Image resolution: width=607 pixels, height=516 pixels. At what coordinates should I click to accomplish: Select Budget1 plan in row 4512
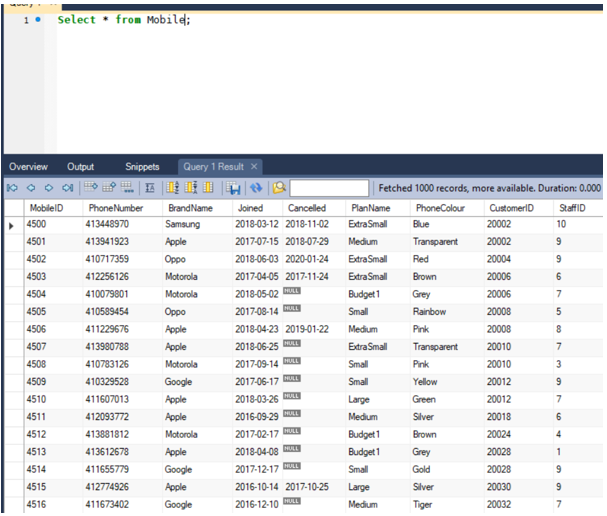[364, 434]
